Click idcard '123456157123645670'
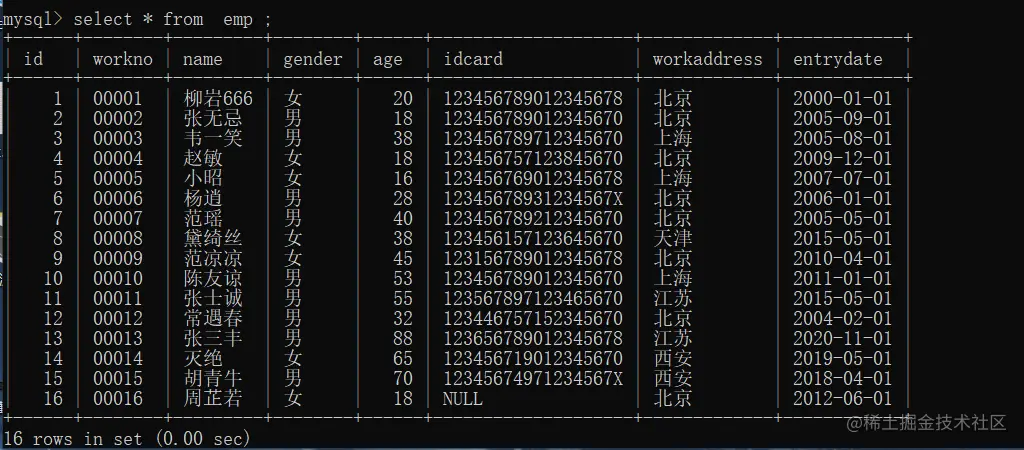1024x450 pixels. pyautogui.click(x=533, y=239)
